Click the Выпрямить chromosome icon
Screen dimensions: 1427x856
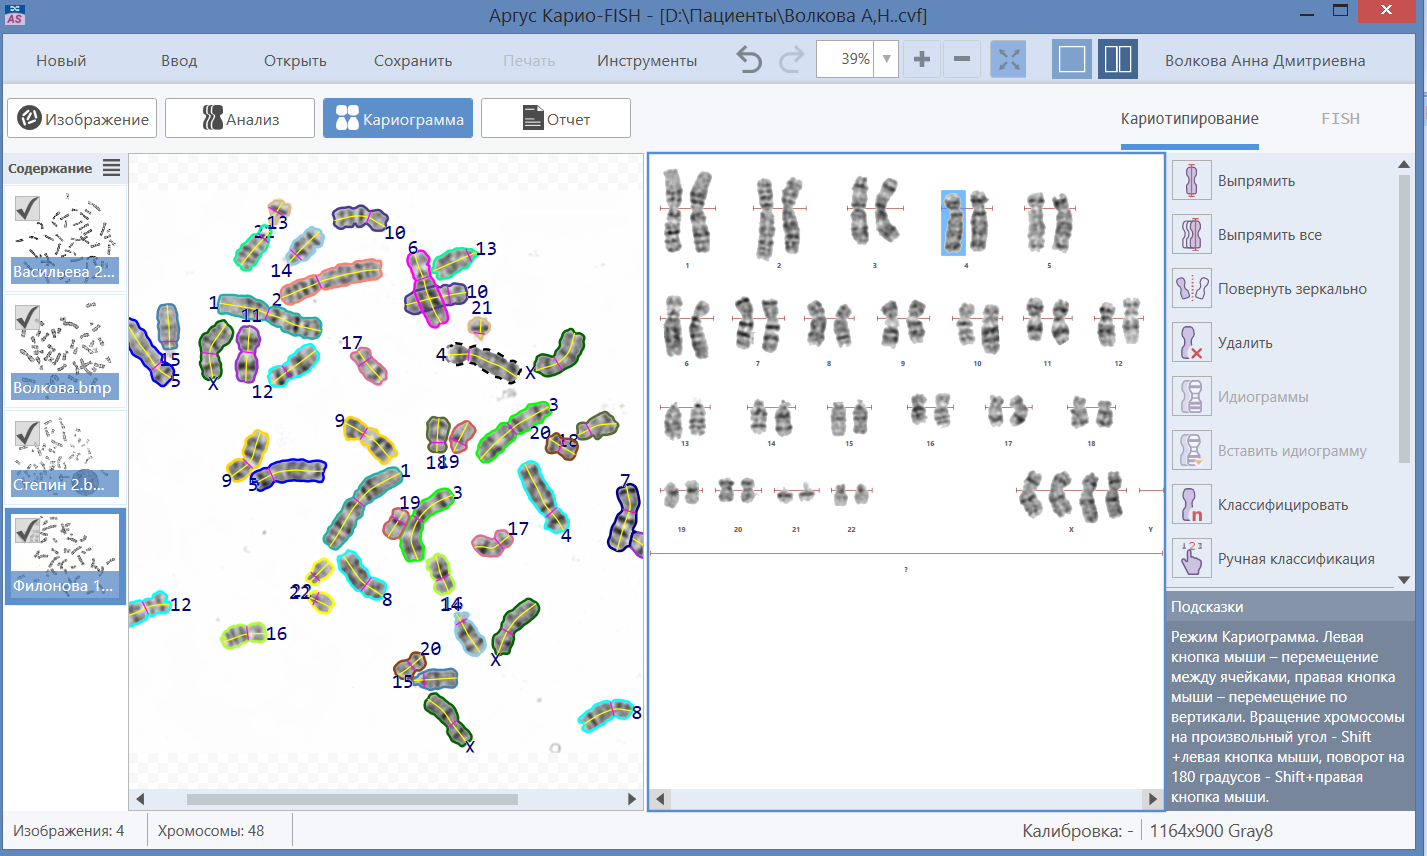1191,181
